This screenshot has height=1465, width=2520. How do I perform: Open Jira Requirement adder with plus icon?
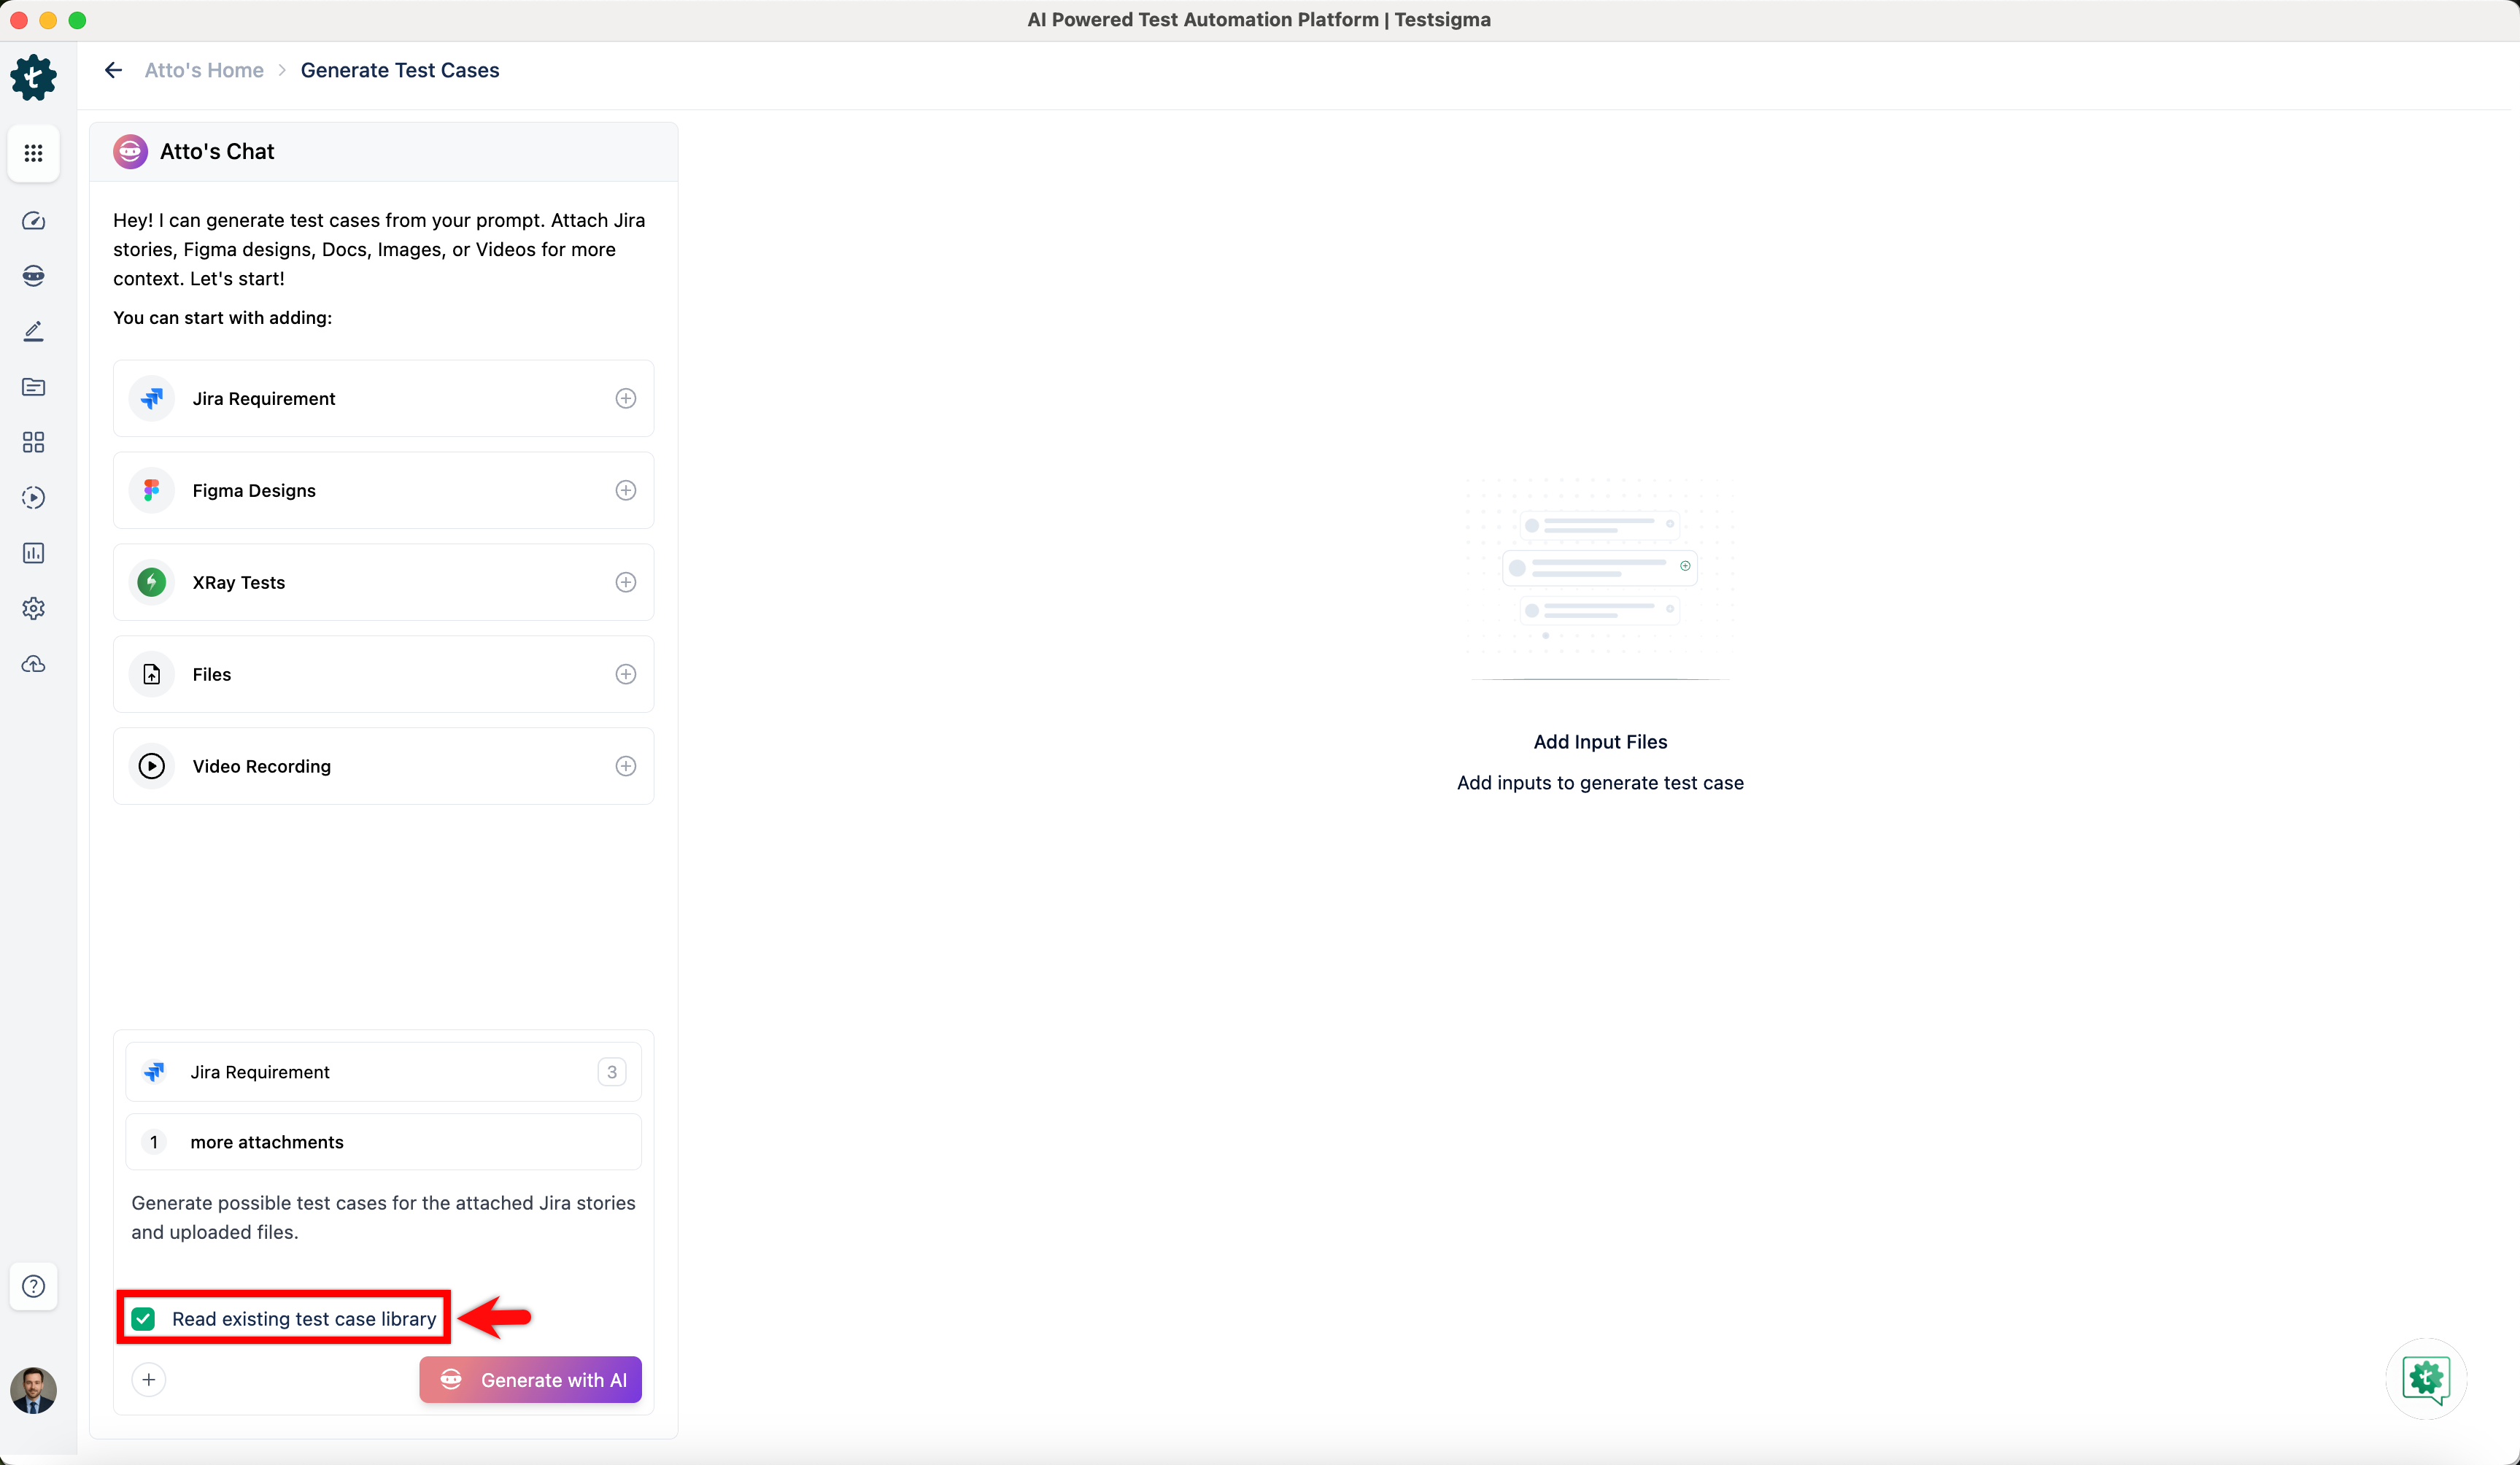[x=626, y=398]
